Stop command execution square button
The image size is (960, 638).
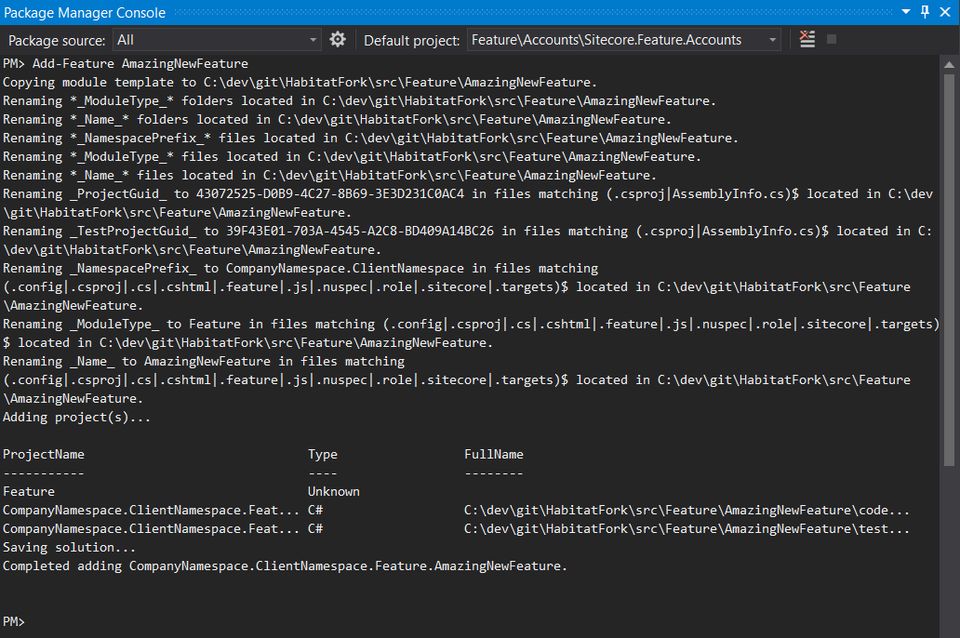click(831, 40)
